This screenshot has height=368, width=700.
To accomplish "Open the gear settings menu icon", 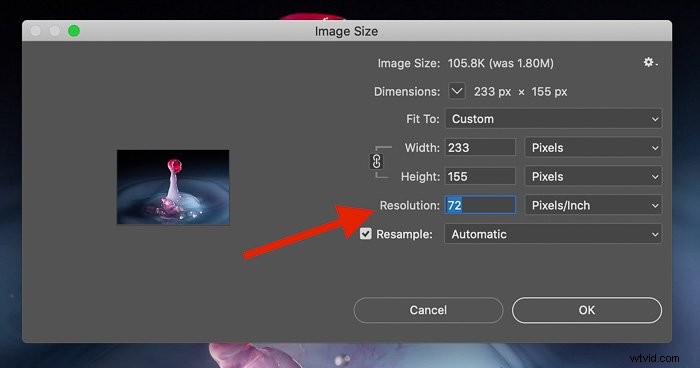I will (650, 63).
